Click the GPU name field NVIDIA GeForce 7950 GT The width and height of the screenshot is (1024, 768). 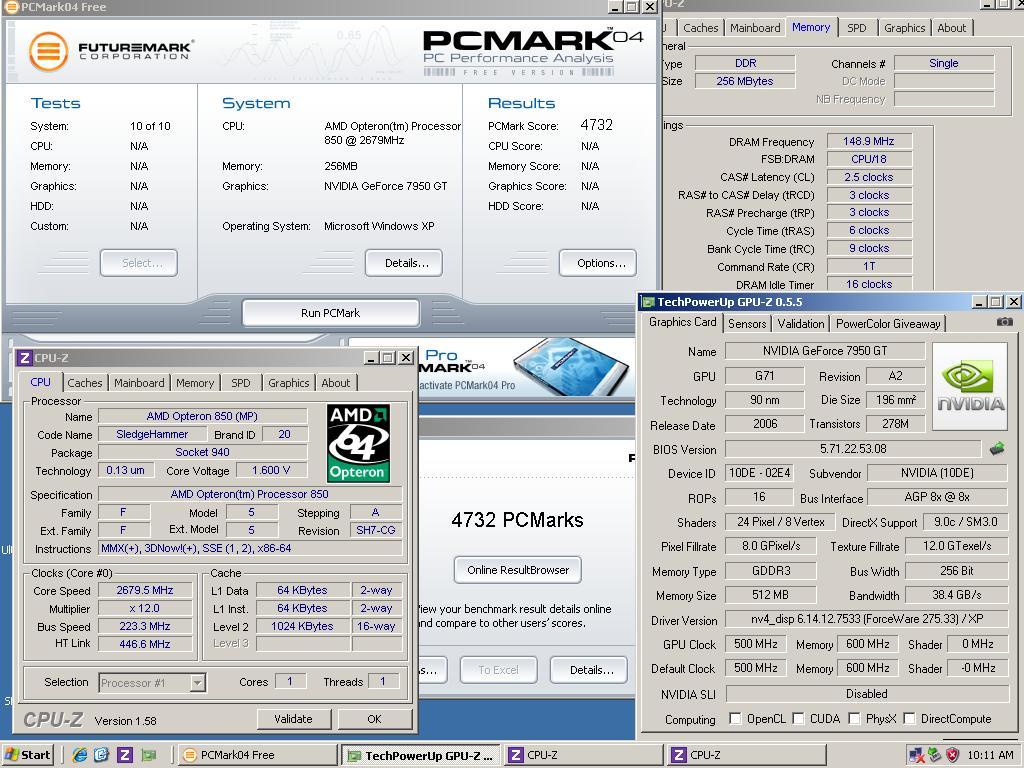click(x=825, y=351)
